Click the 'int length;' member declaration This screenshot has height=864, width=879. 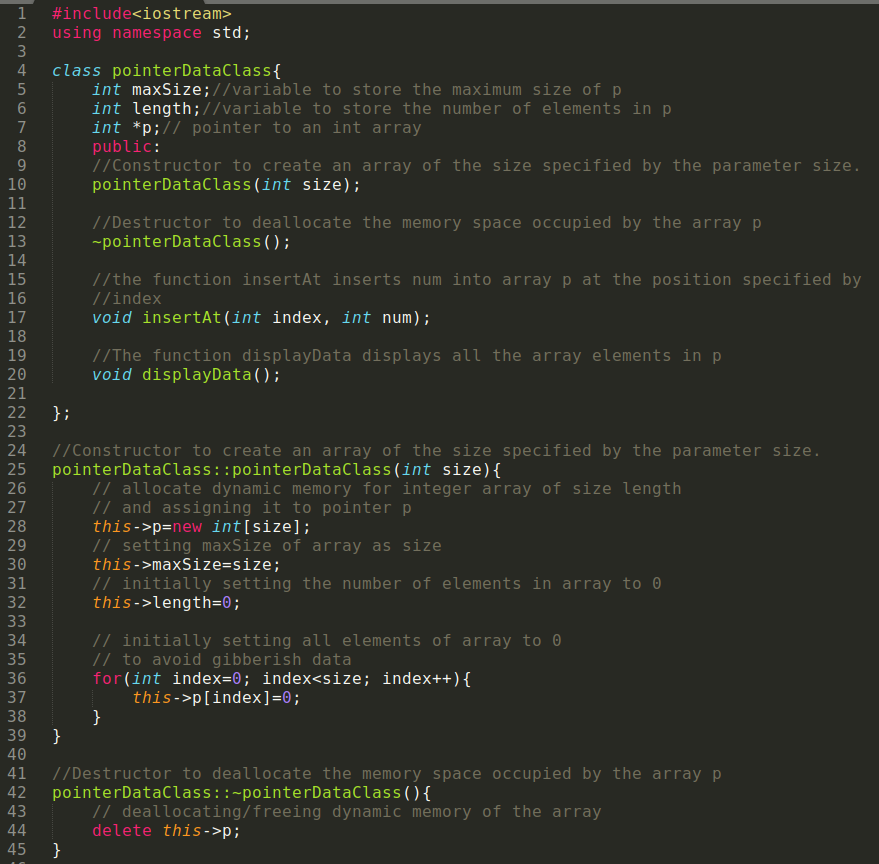(146, 109)
